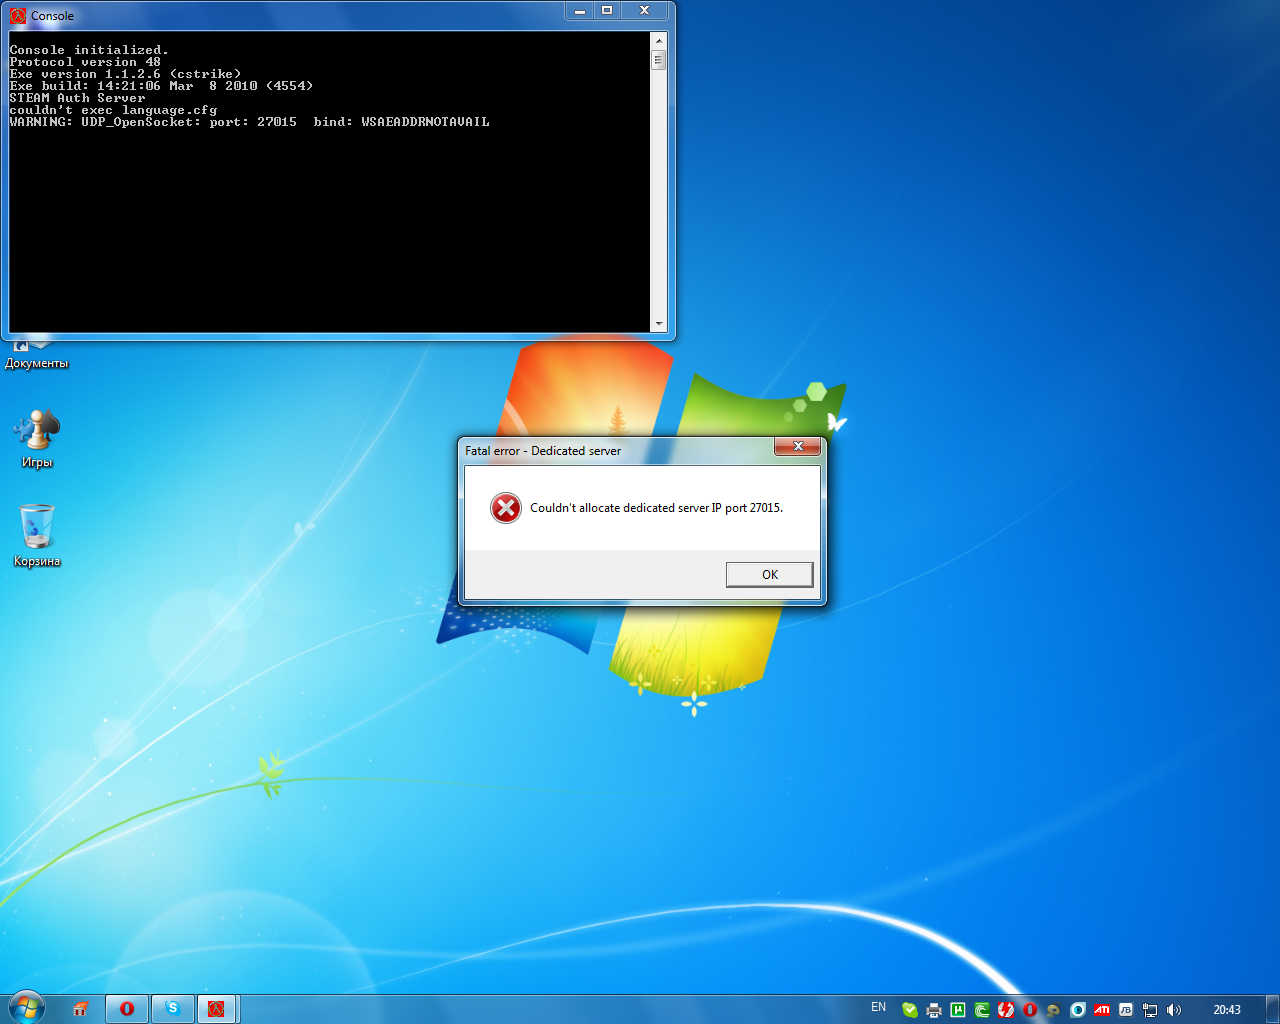1280x1024 pixels.
Task: Open the uTorrent tray icon
Action: (x=958, y=1010)
